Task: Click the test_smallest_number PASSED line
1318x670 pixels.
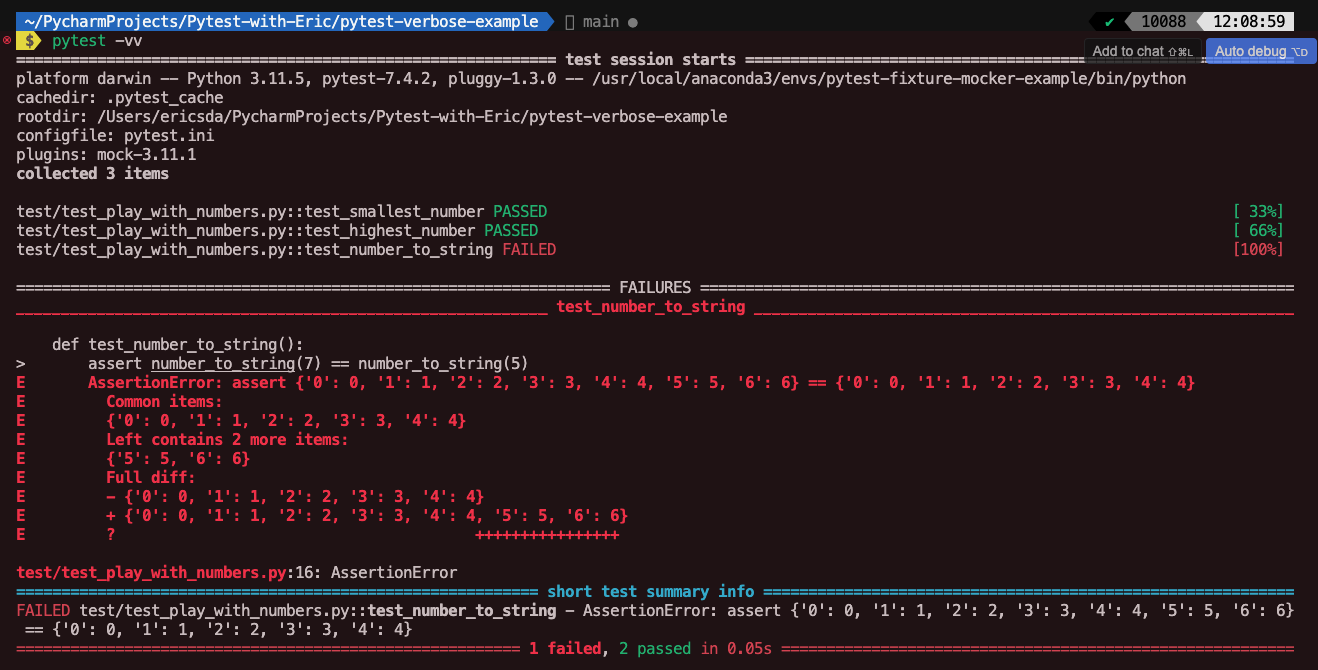Action: 282,211
